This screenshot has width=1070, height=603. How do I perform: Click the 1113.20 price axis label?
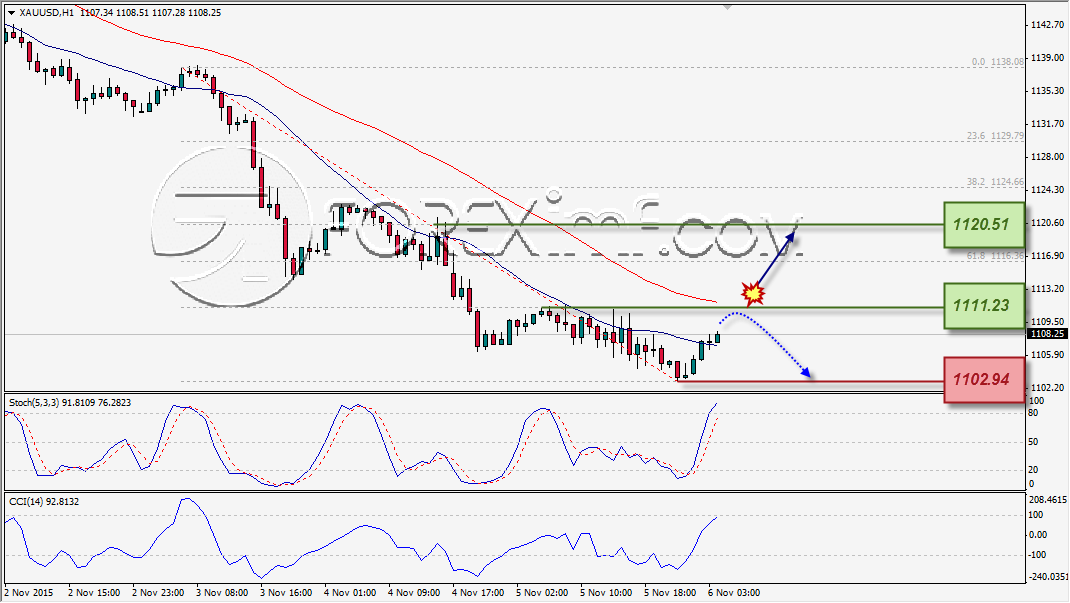[x=1047, y=289]
